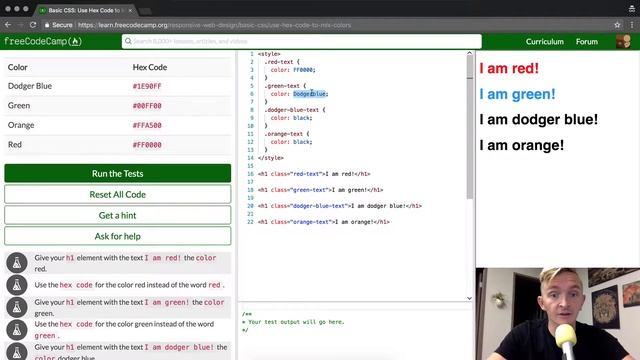Click flask icon beside 'hex code for red' test
The image size is (640, 360).
click(17, 285)
